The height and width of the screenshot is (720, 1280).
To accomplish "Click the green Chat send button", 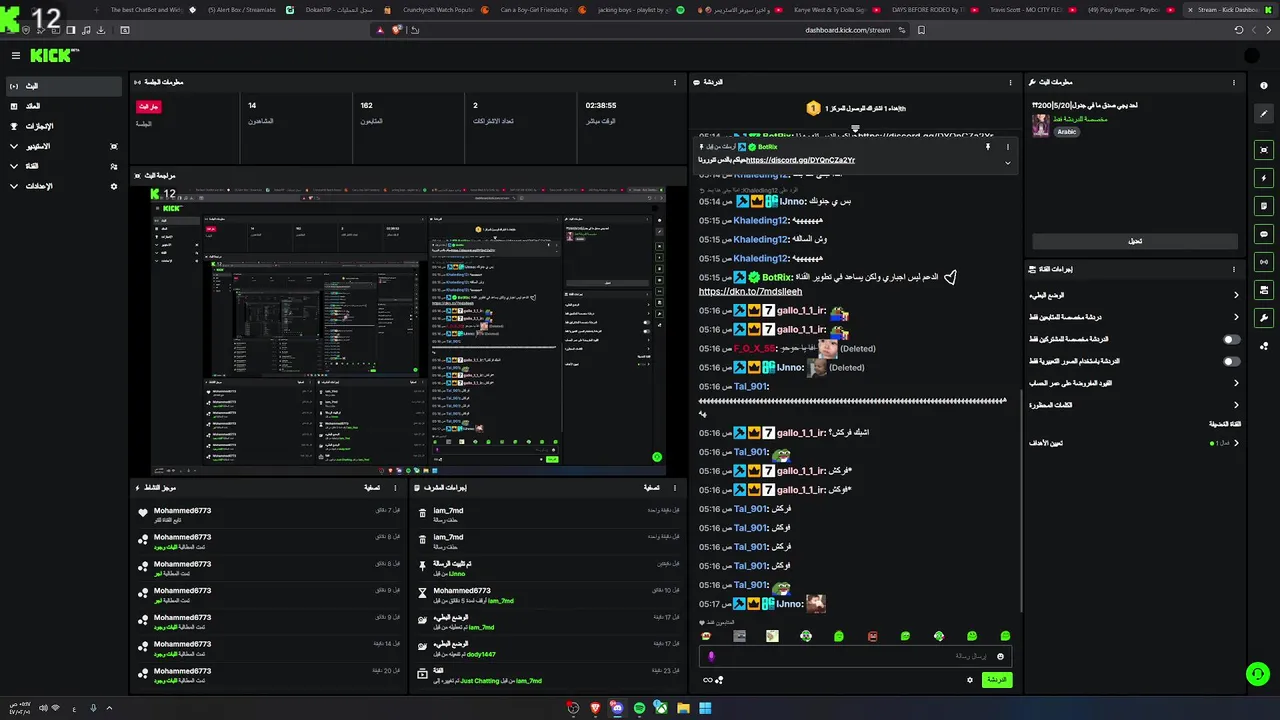I will (997, 680).
